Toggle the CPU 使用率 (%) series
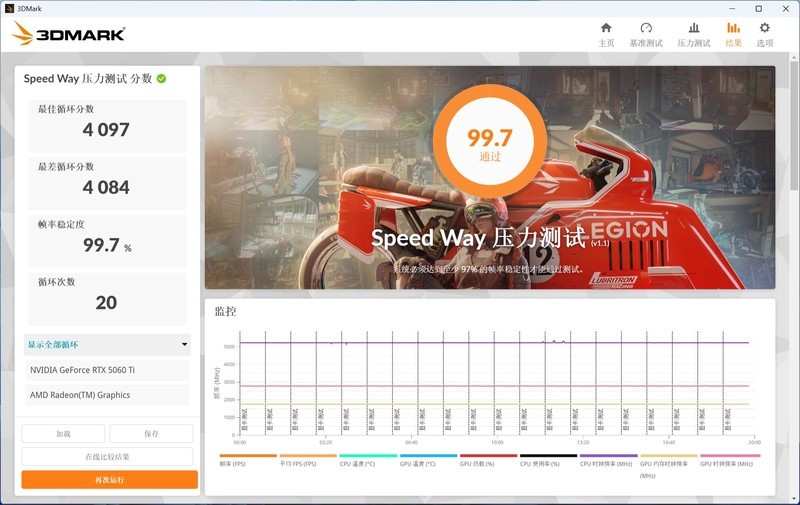This screenshot has height=505, width=800. point(548,461)
